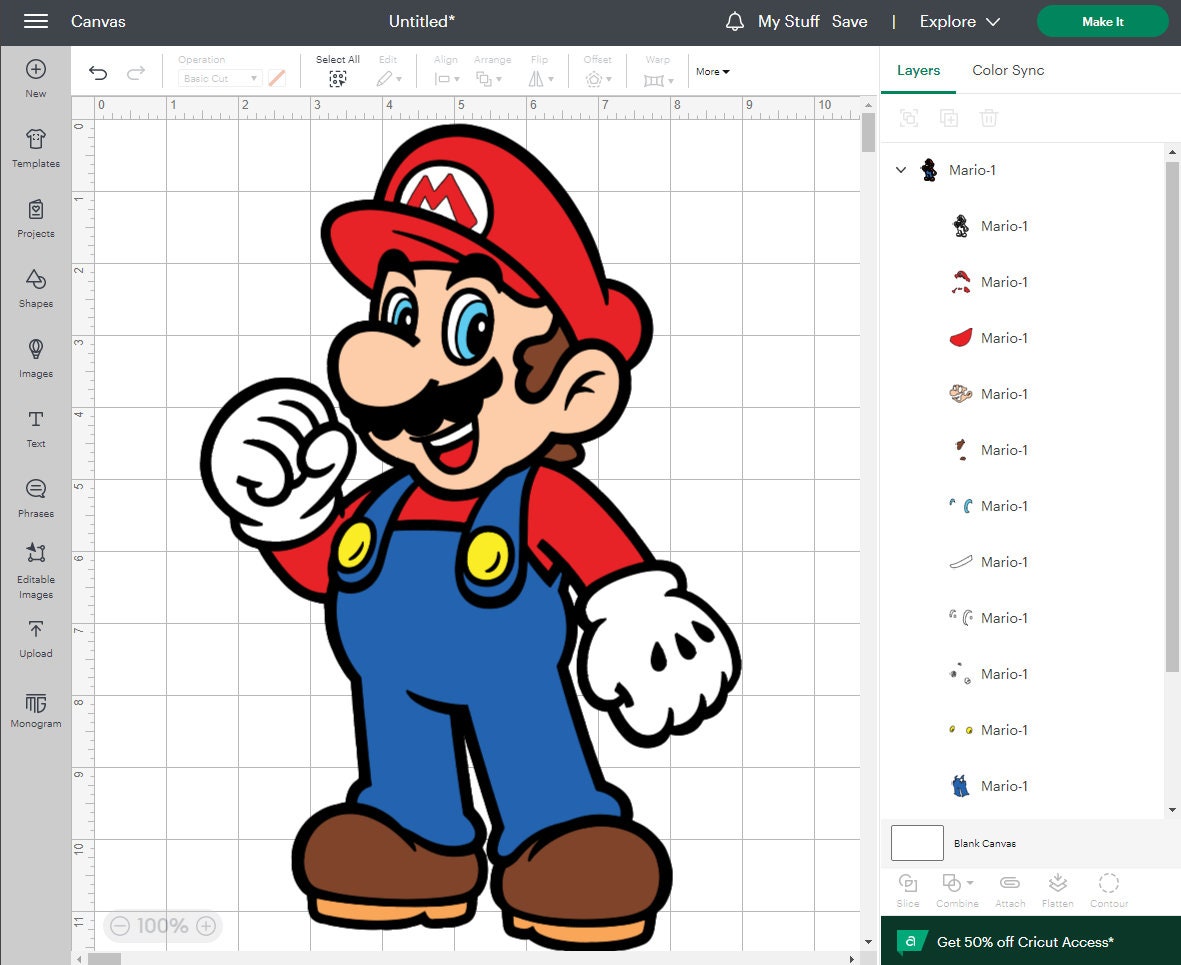Click the Make It button

click(1102, 21)
